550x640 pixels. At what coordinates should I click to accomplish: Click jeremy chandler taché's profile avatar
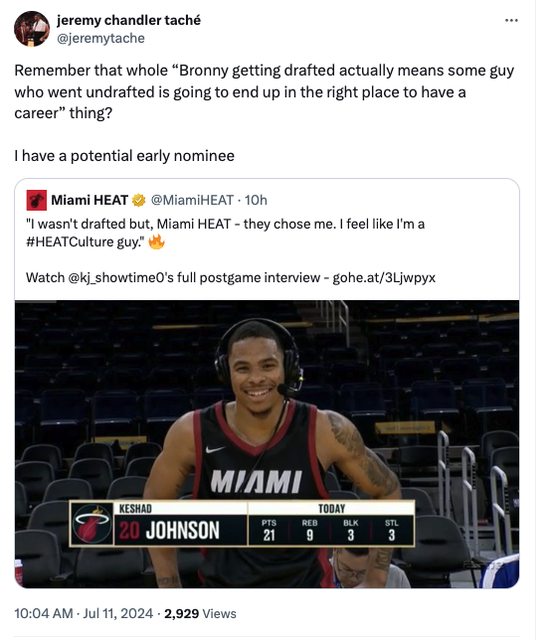pyautogui.click(x=32, y=29)
